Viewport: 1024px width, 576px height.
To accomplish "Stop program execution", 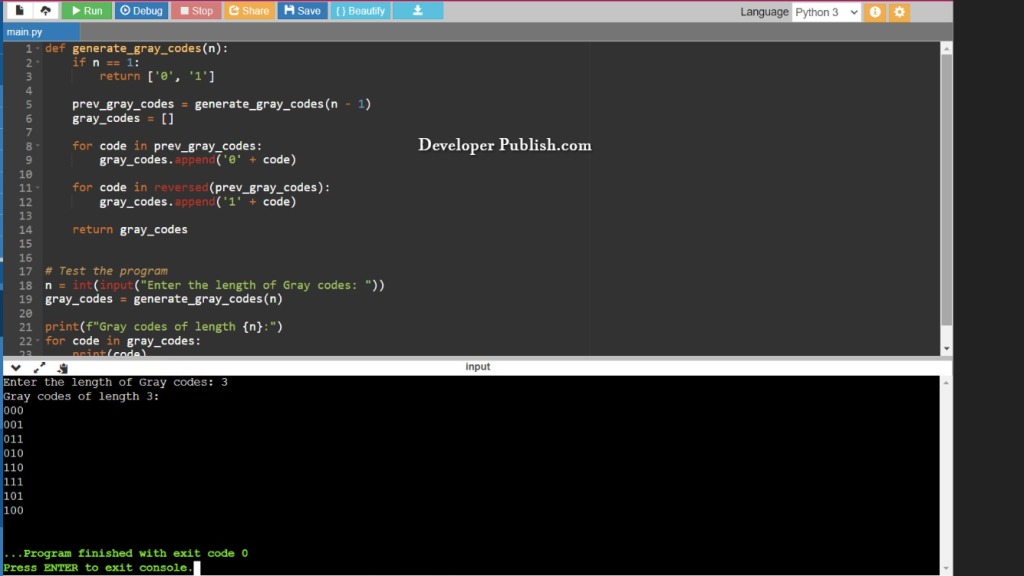I will coord(195,10).
